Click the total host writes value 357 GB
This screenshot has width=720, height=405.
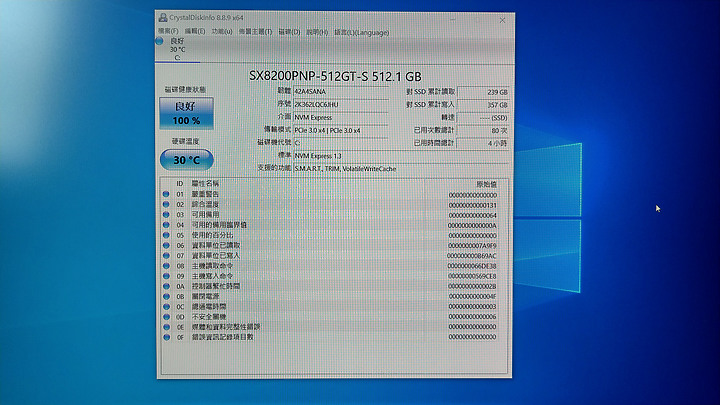[483, 105]
